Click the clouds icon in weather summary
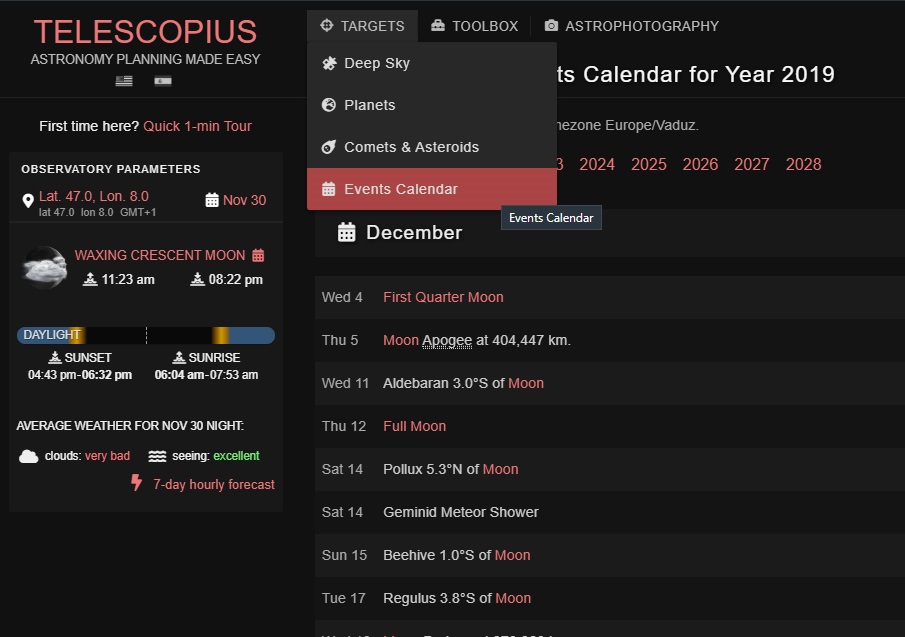 point(28,456)
